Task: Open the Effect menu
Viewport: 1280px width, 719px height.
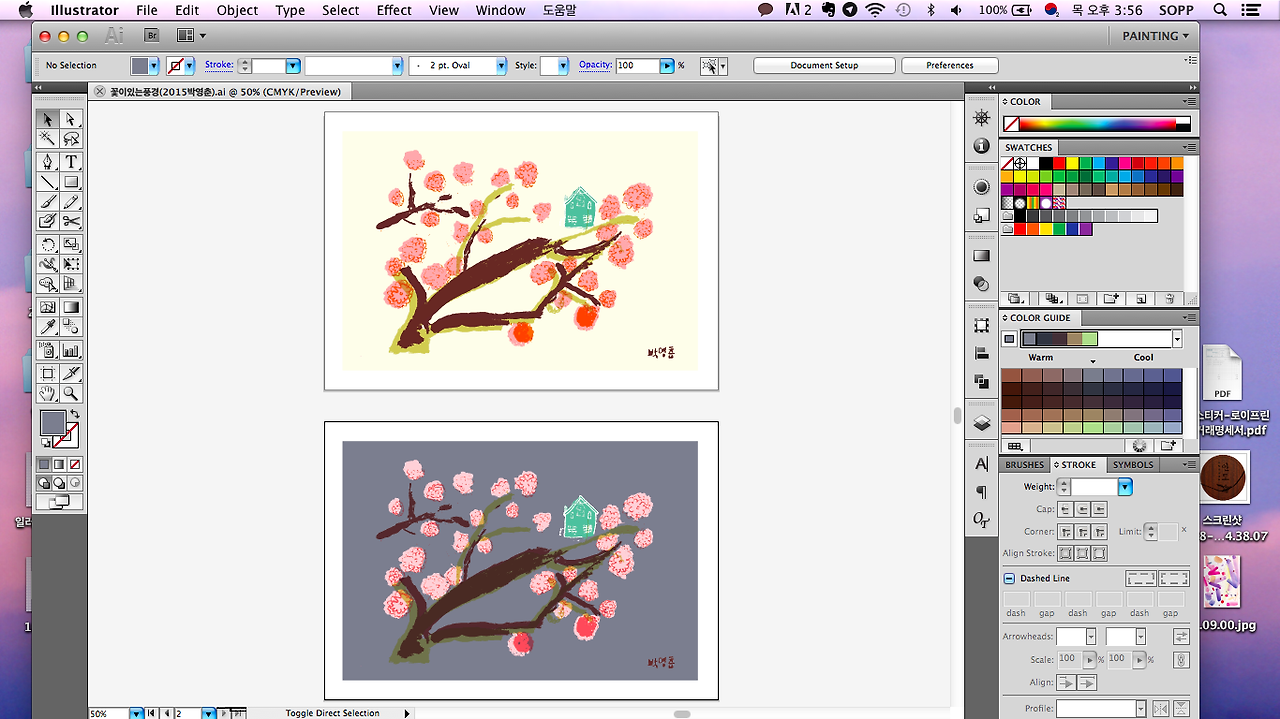Action: 394,10
